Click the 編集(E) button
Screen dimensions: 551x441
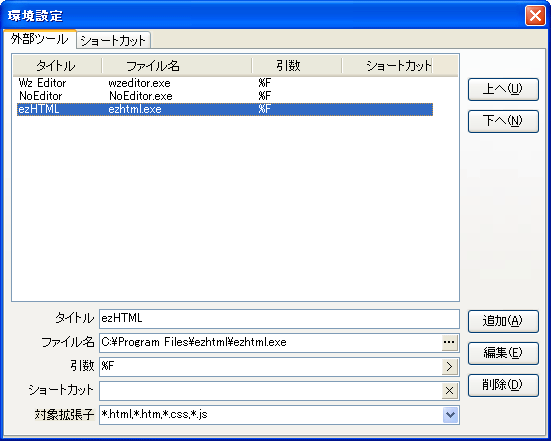pyautogui.click(x=503, y=353)
